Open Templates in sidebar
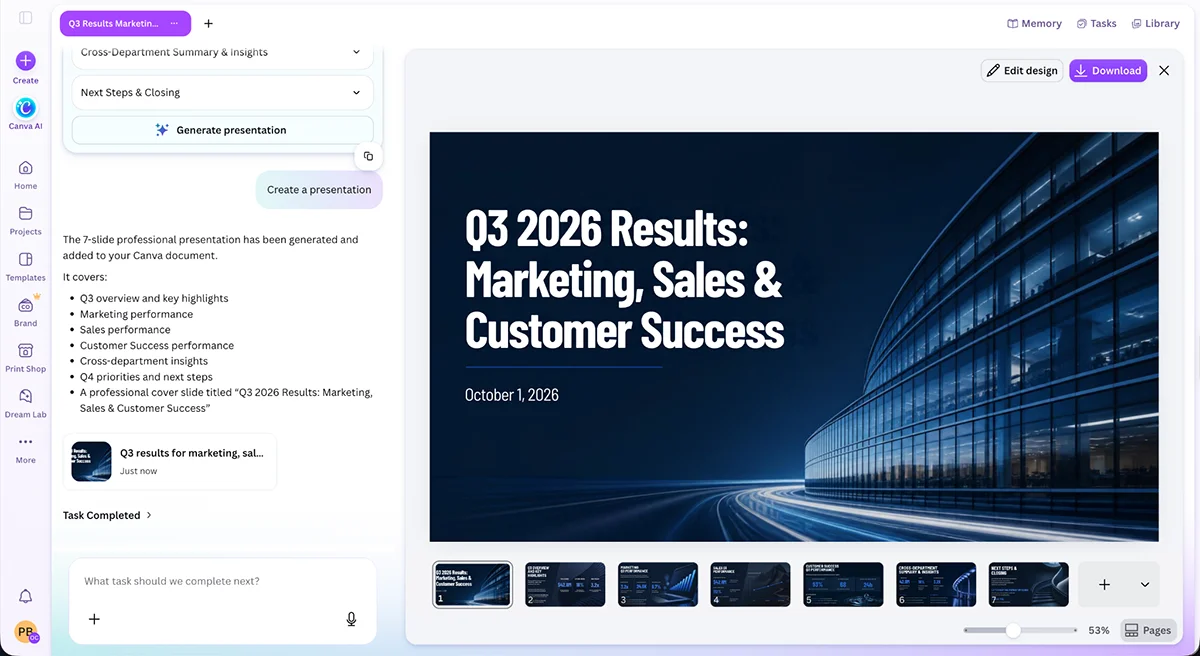The image size is (1200, 656). [26, 266]
